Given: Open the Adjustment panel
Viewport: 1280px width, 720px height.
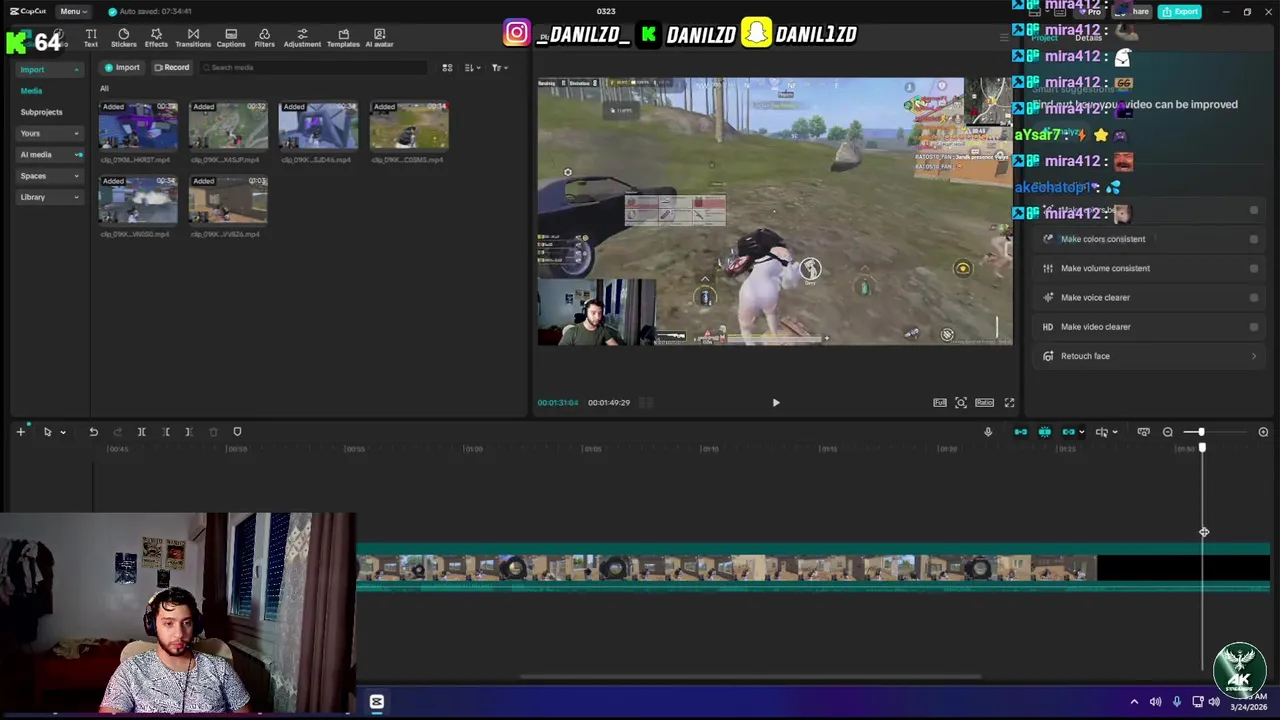Looking at the screenshot, I should pos(302,38).
